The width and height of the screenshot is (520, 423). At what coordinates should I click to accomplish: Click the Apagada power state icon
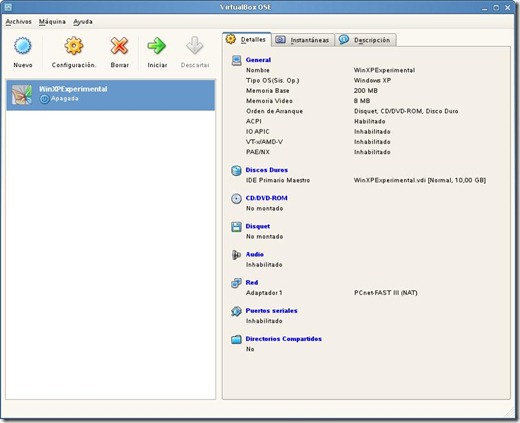coord(44,99)
